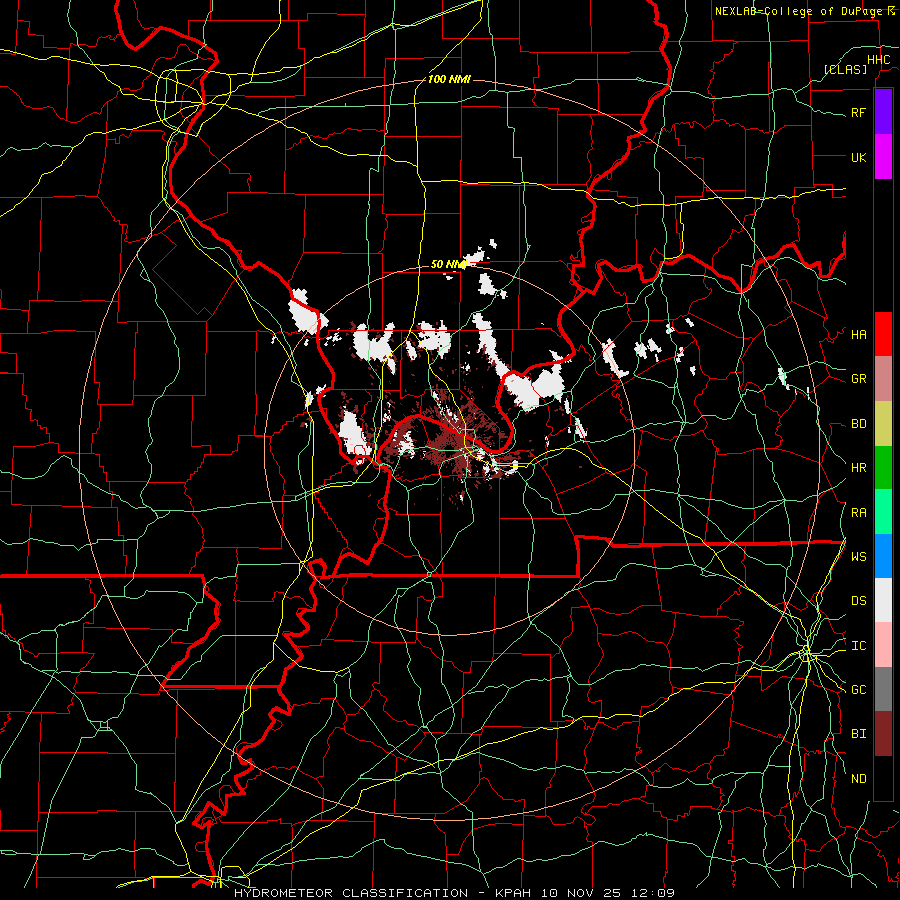Click the Hydrometeor Classification KPAH timestamp caption
The image size is (900, 900).
[454, 893]
